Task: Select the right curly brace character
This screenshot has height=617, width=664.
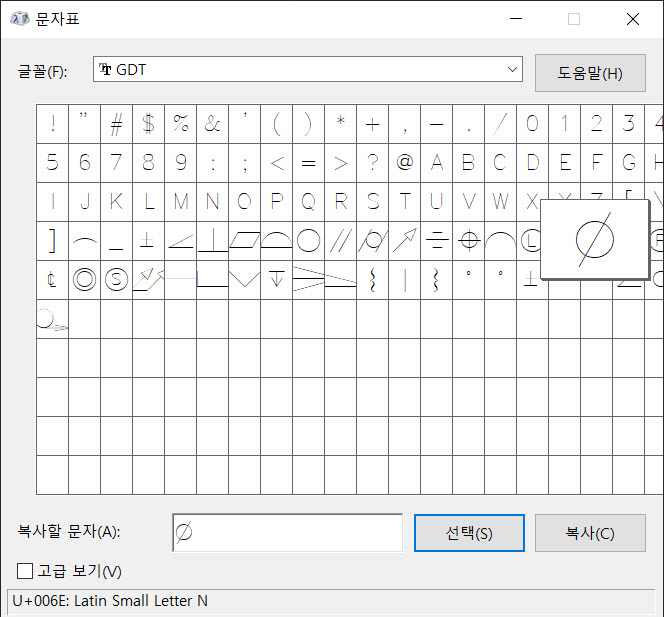Action: pos(437,280)
